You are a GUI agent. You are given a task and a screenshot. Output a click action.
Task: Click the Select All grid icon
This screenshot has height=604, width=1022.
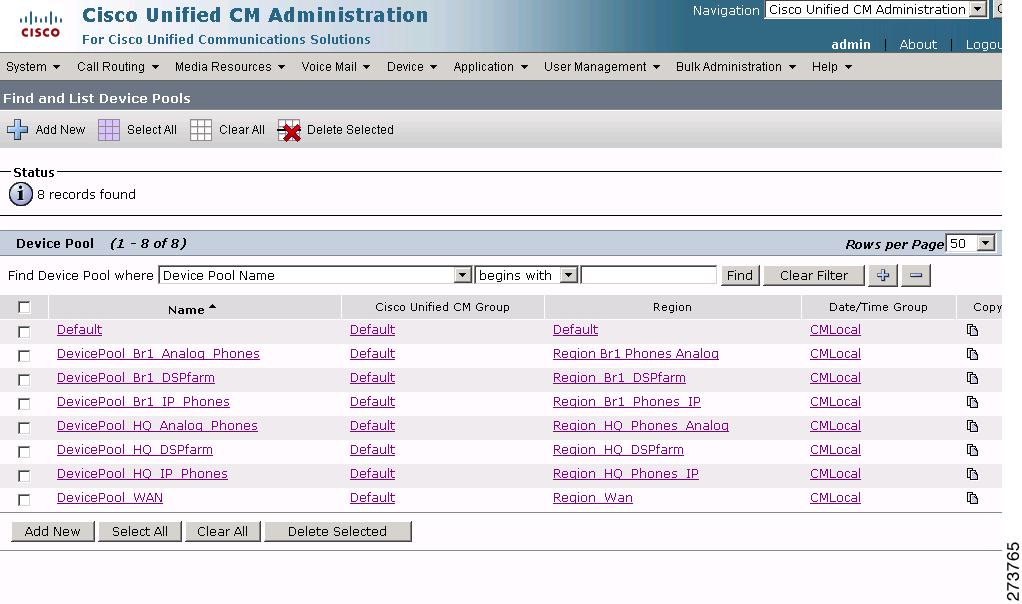coord(109,130)
